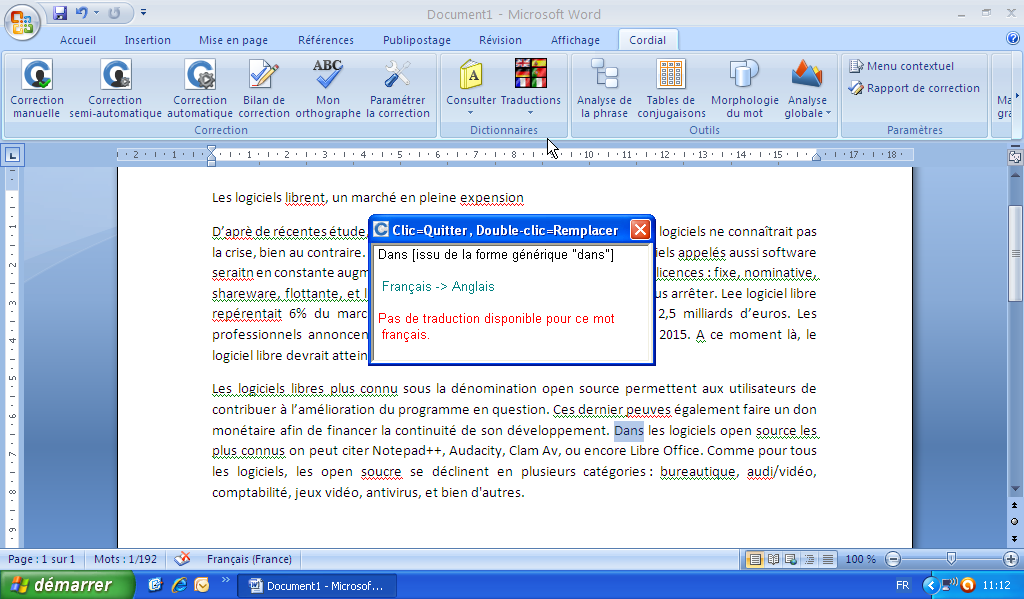The height and width of the screenshot is (599, 1024).
Task: Open Accueil ribbon tab
Action: pos(78,40)
